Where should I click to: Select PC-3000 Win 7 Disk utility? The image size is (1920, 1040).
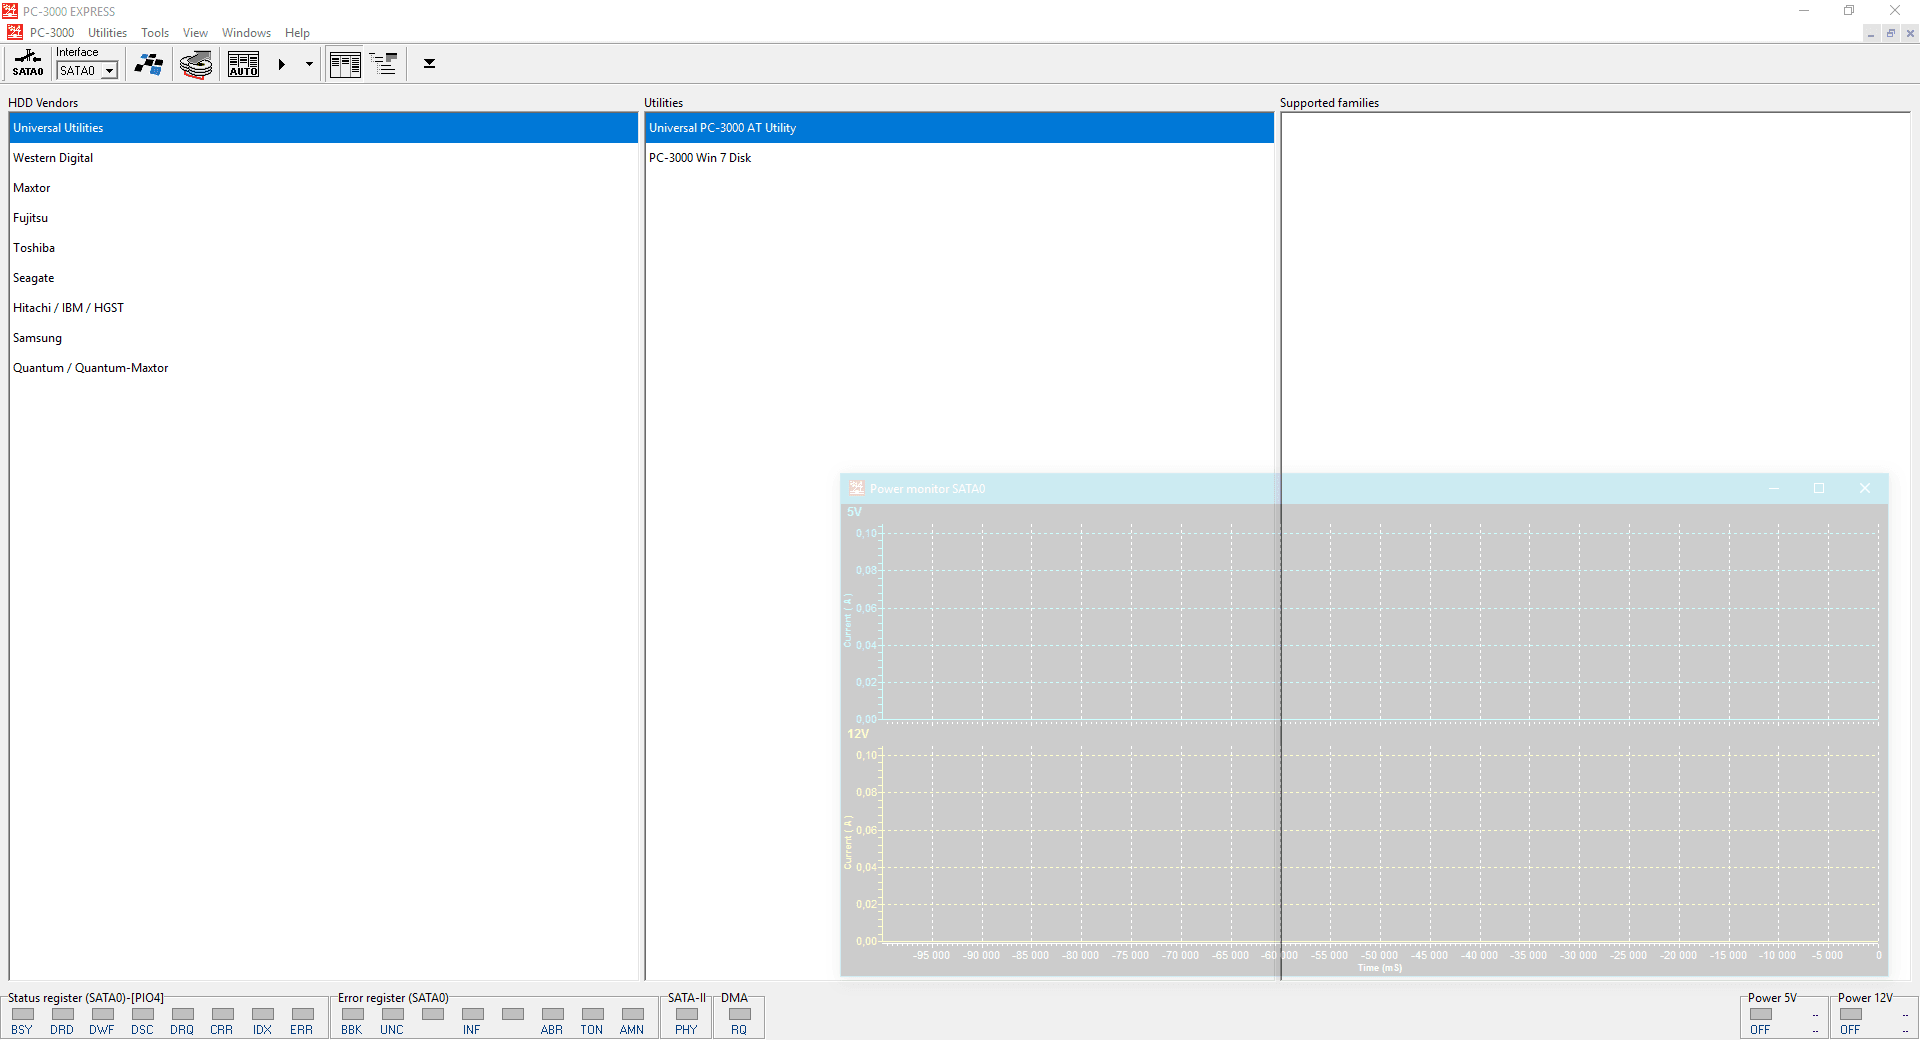pyautogui.click(x=959, y=158)
